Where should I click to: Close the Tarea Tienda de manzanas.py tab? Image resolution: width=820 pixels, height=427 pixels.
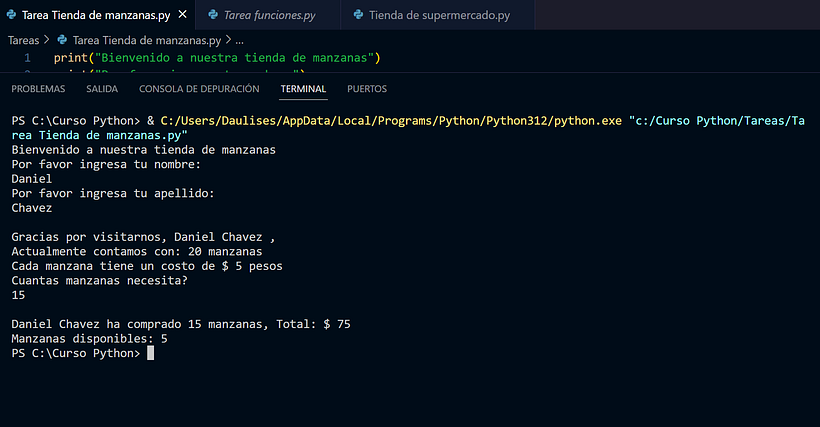[x=183, y=15]
